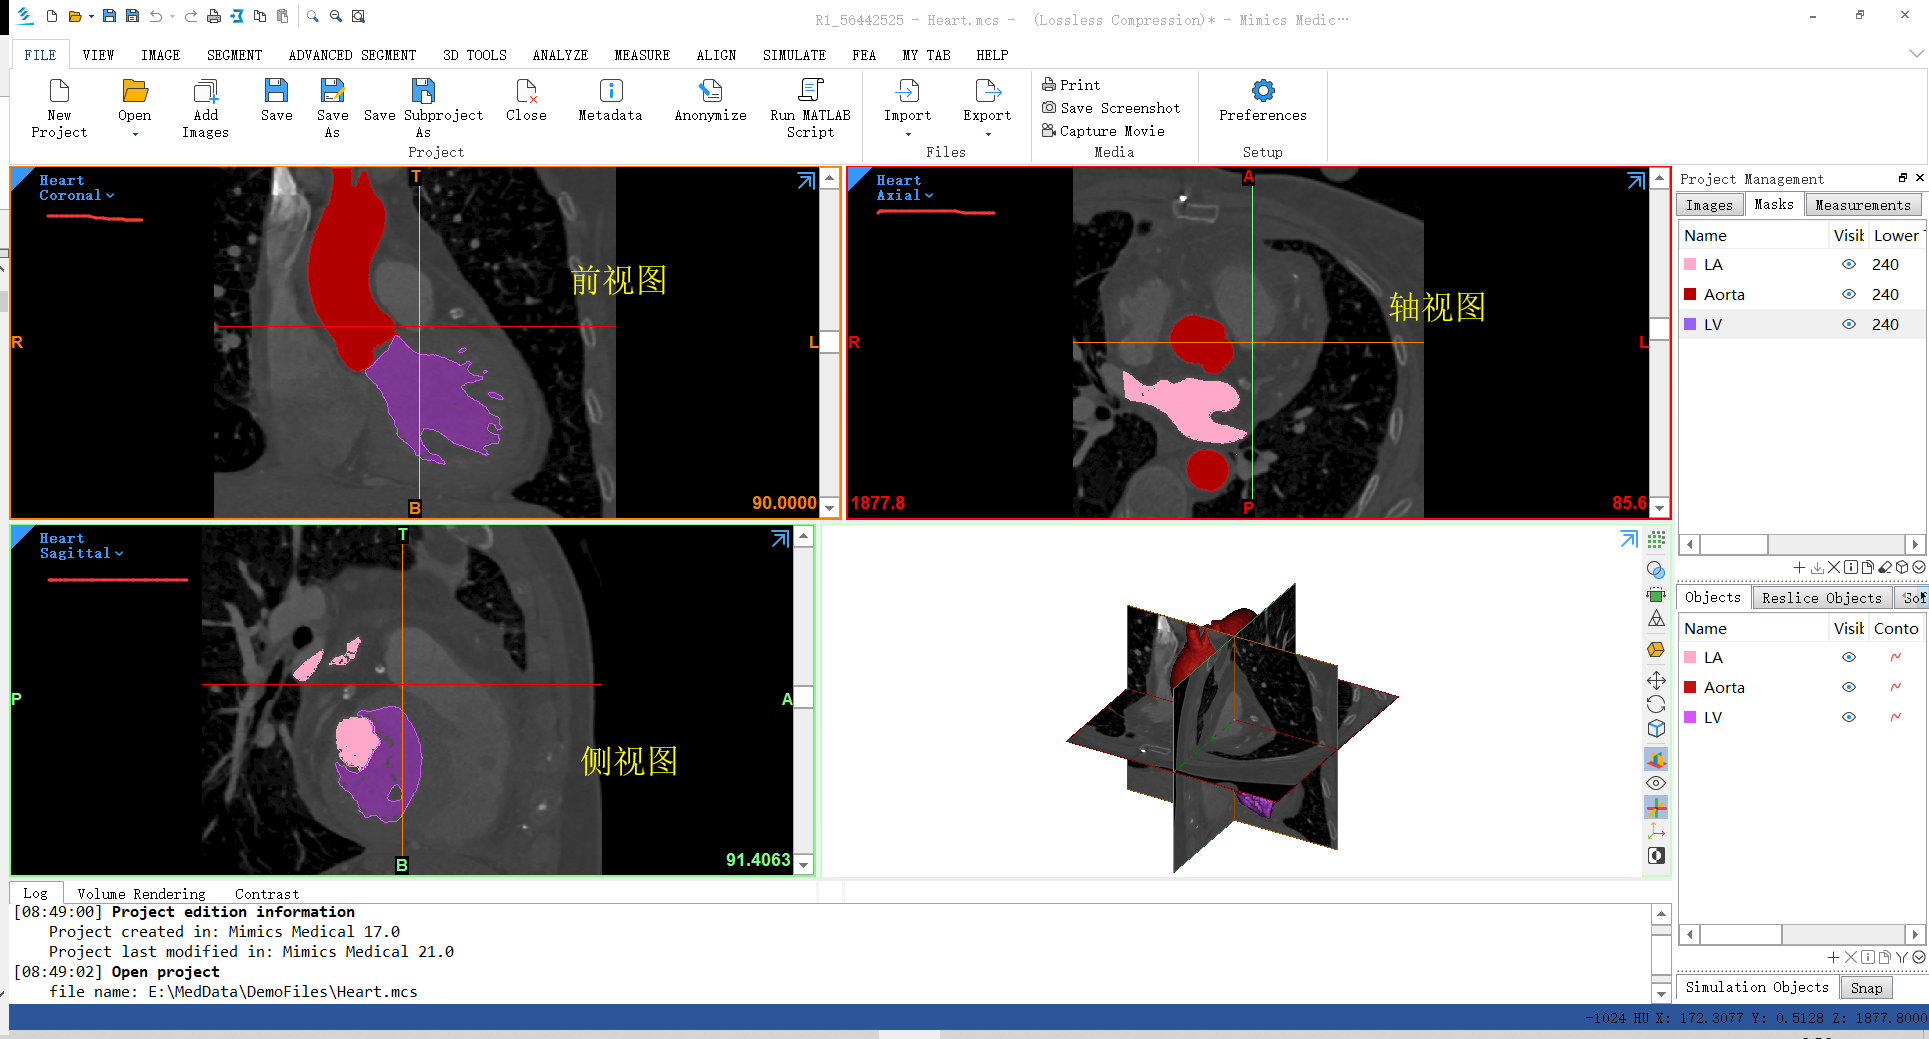Switch to the Volume Rendering tab

141,894
